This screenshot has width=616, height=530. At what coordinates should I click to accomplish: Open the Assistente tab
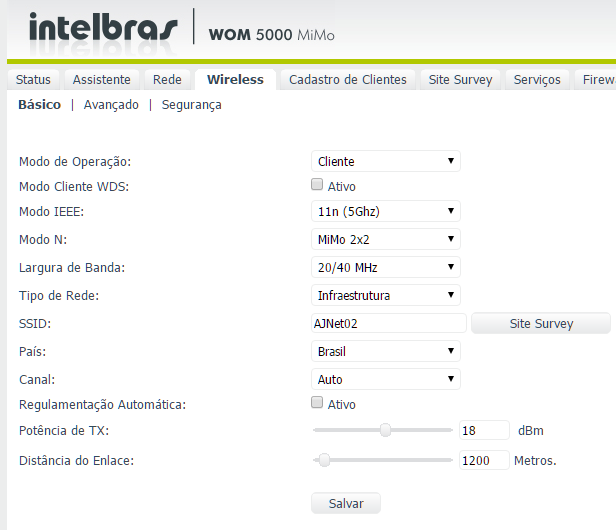tap(102, 80)
